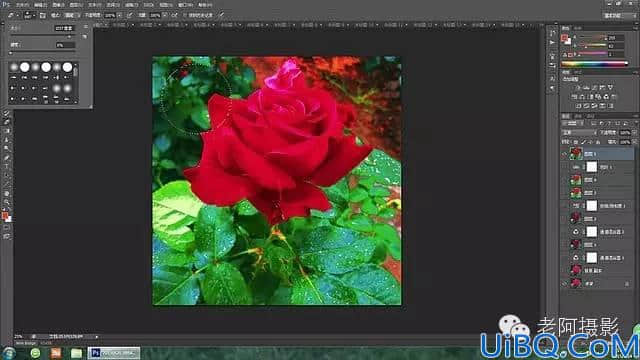Filter layers by pixel layer icon
Screen dimensions: 640x360
click(593, 123)
